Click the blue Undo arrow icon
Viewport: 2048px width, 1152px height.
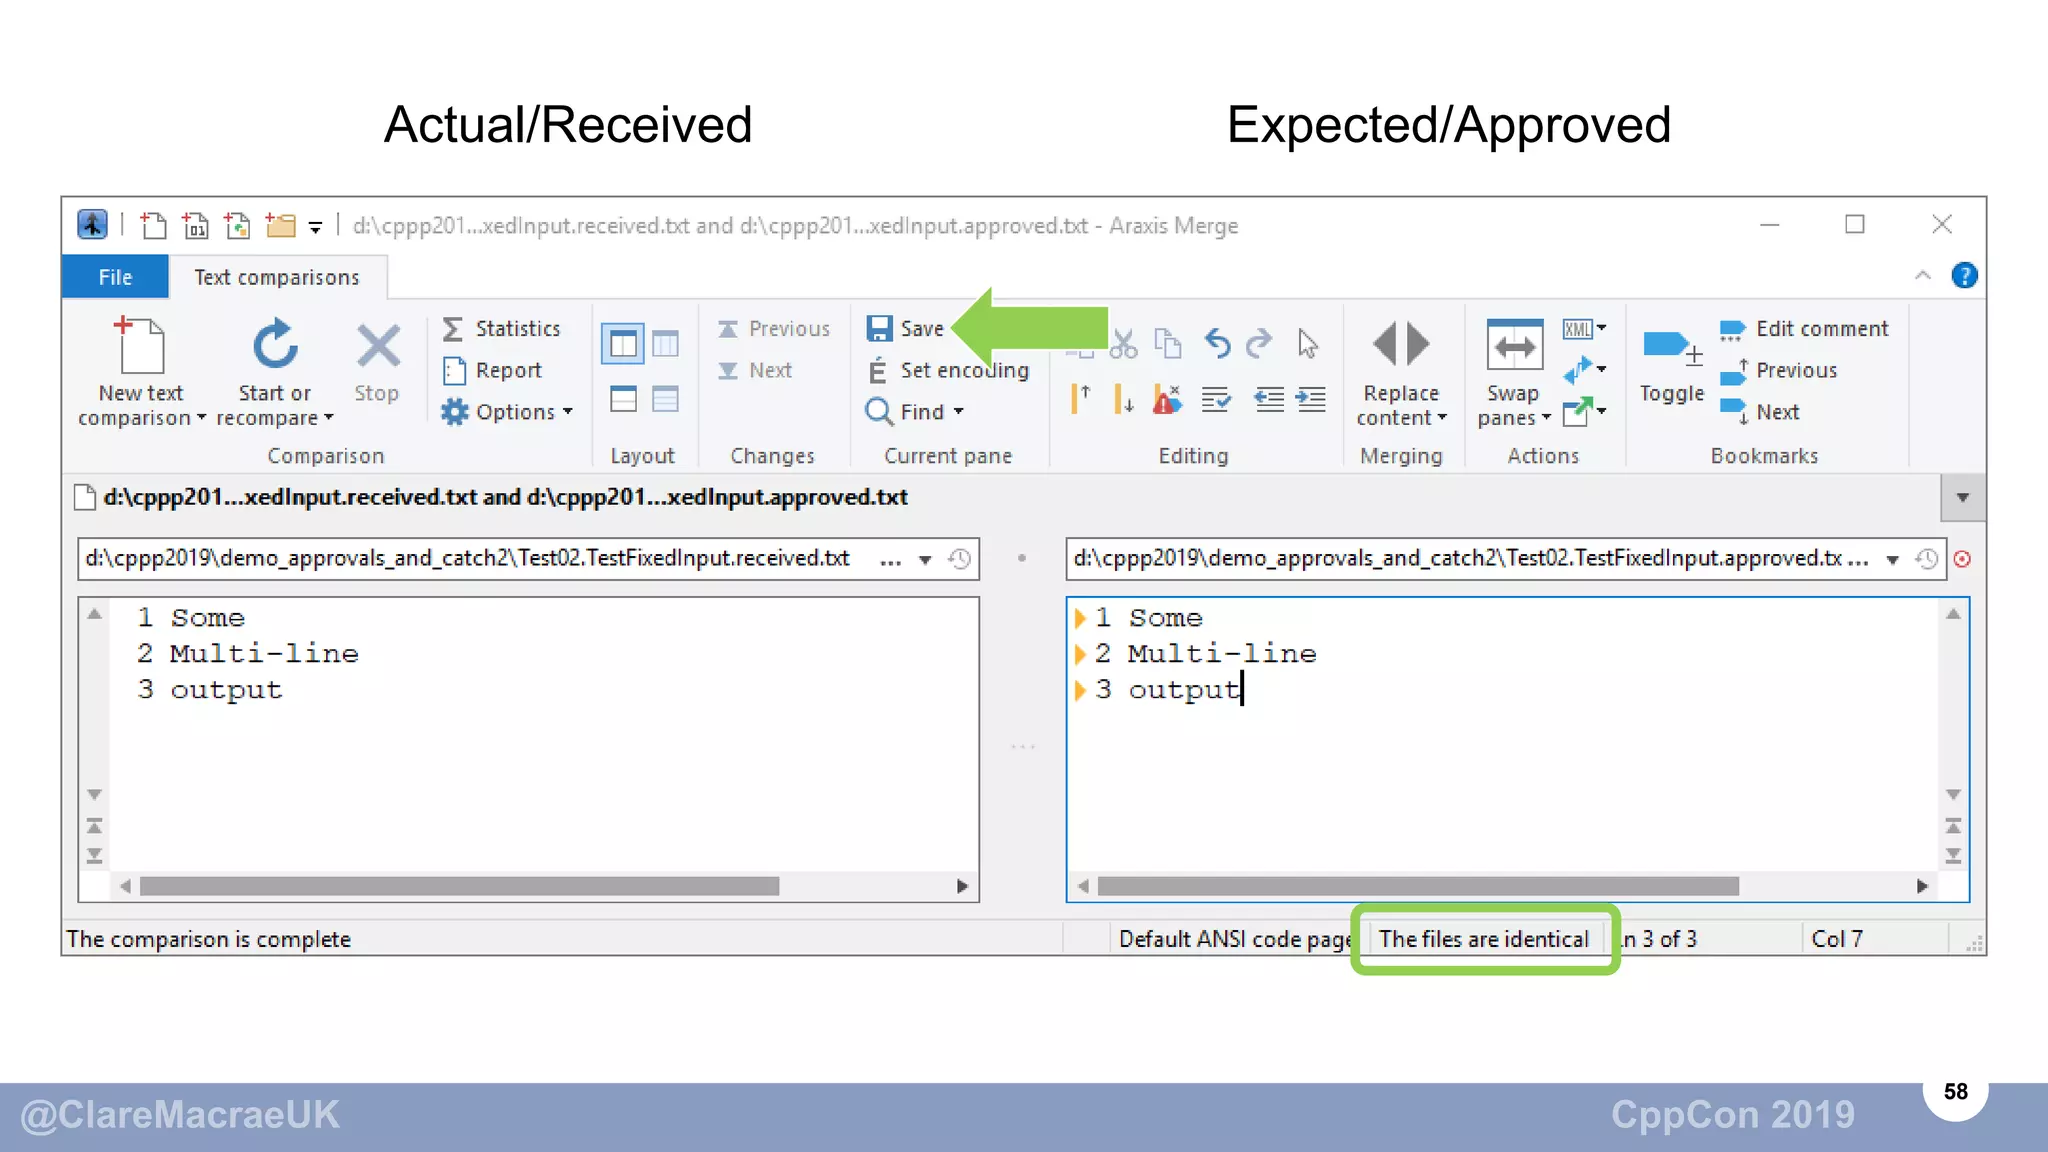tap(1217, 344)
